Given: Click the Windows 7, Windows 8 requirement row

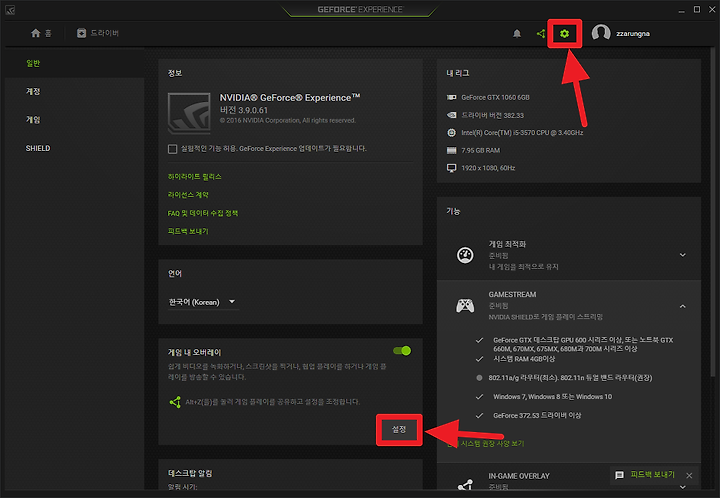Looking at the screenshot, I should click(552, 397).
